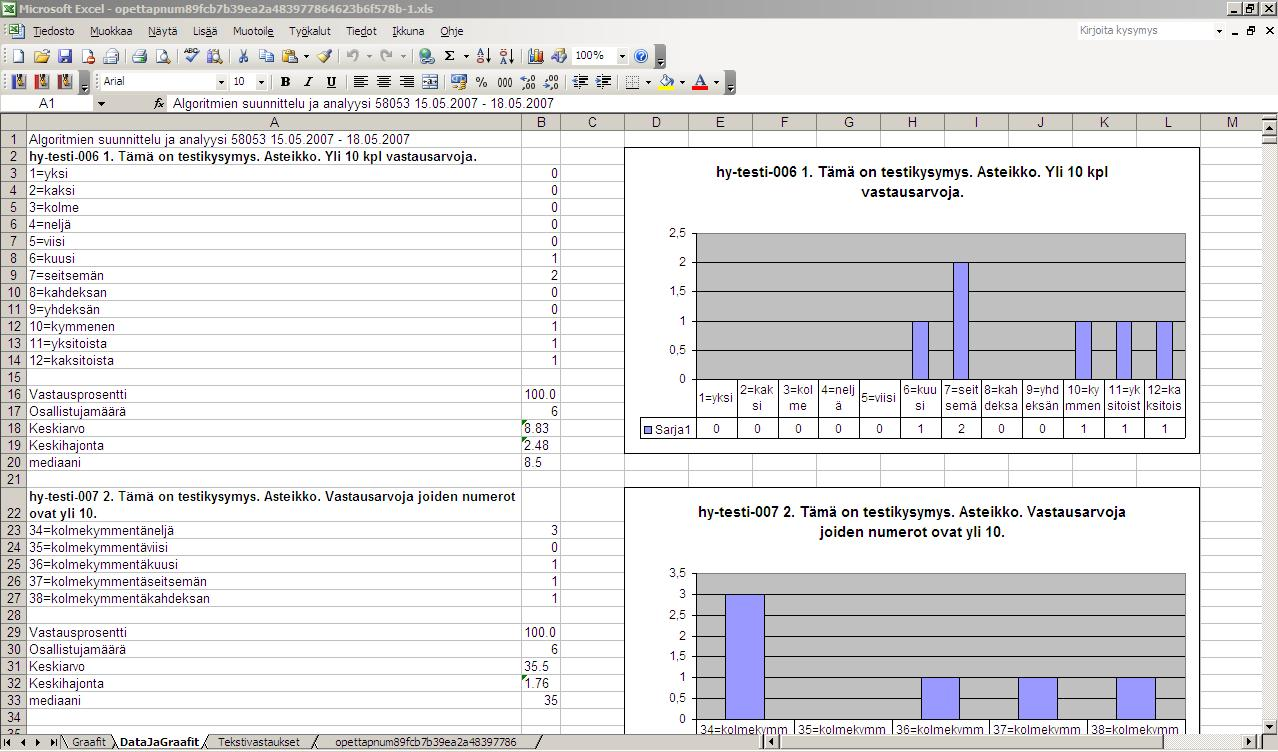1278x752 pixels.
Task: Click the Select All corner of the grid
Action: click(13, 122)
